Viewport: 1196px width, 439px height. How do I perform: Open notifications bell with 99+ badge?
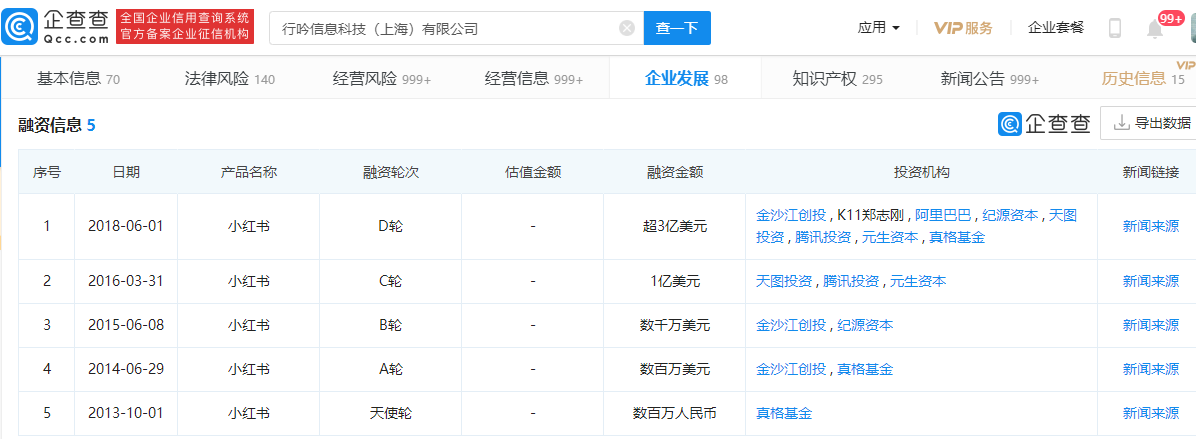click(x=1155, y=29)
